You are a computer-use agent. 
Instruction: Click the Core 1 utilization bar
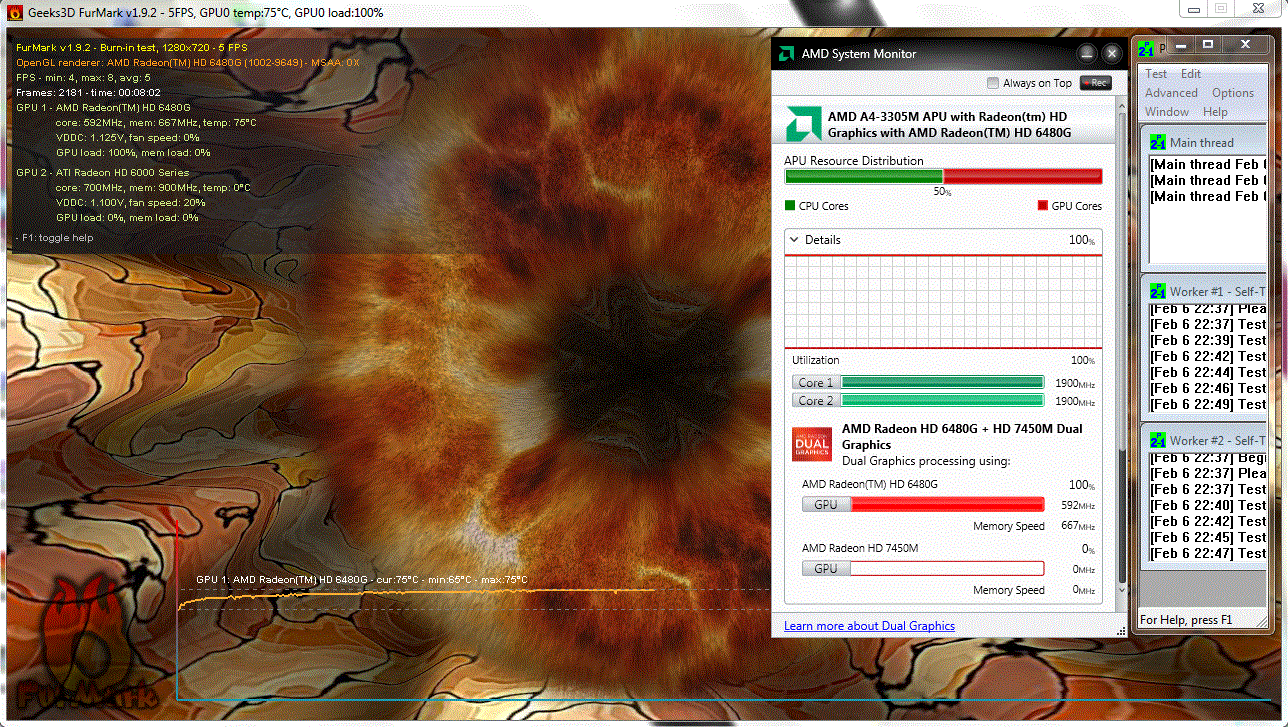pos(943,382)
